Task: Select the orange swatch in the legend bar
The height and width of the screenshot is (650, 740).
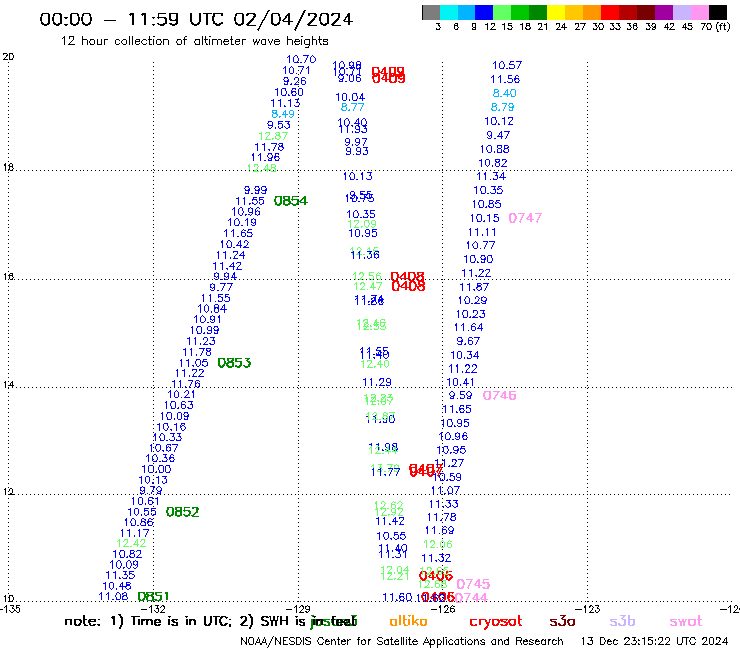Action: point(592,12)
